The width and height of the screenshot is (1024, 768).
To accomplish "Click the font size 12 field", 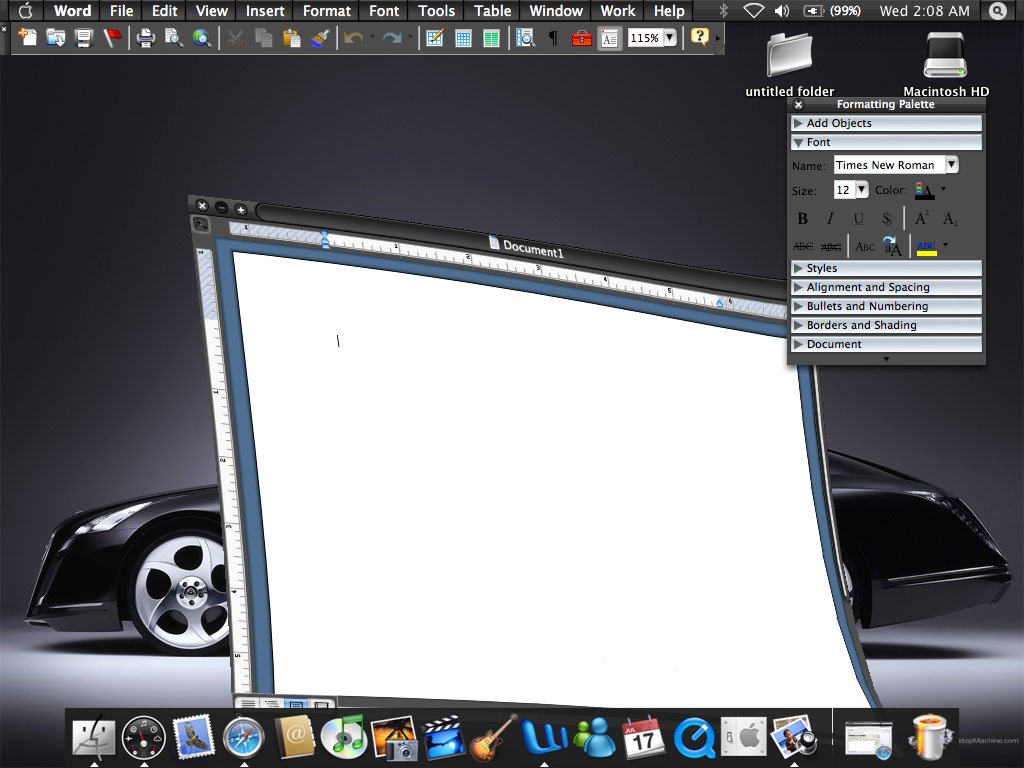I will coord(844,190).
